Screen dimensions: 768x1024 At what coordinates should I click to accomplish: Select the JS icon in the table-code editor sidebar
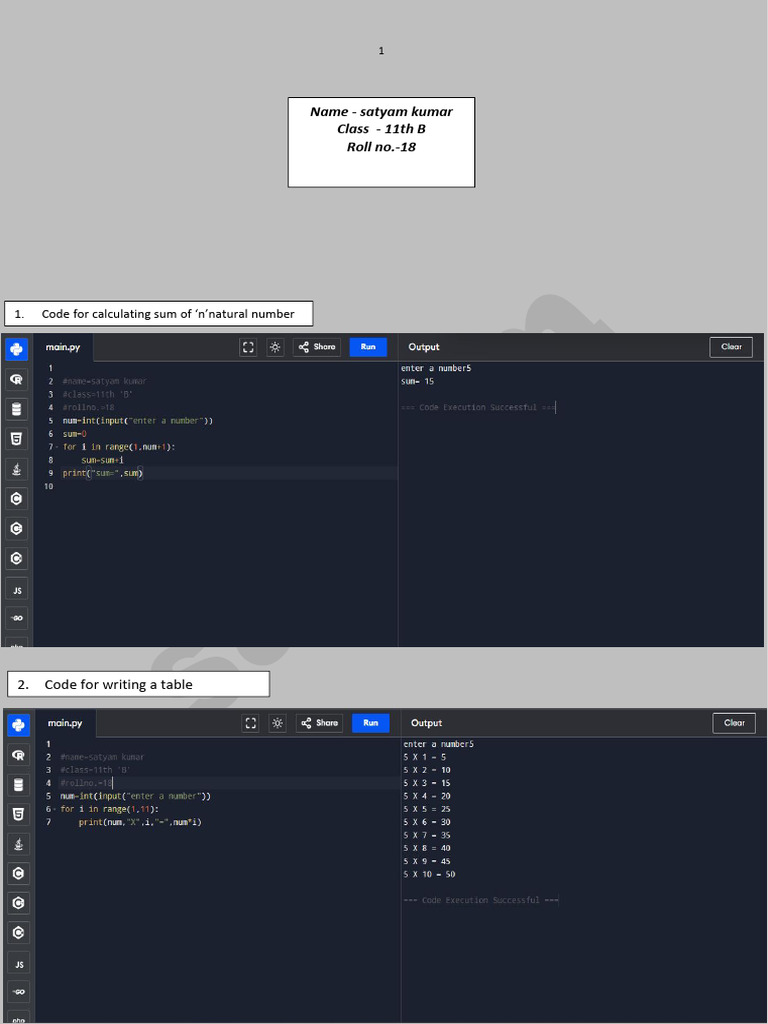point(19,965)
